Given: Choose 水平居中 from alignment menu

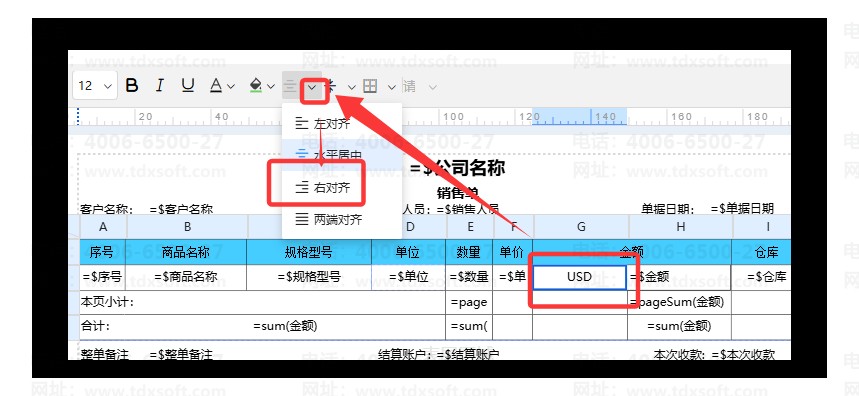Looking at the screenshot, I should (x=342, y=156).
